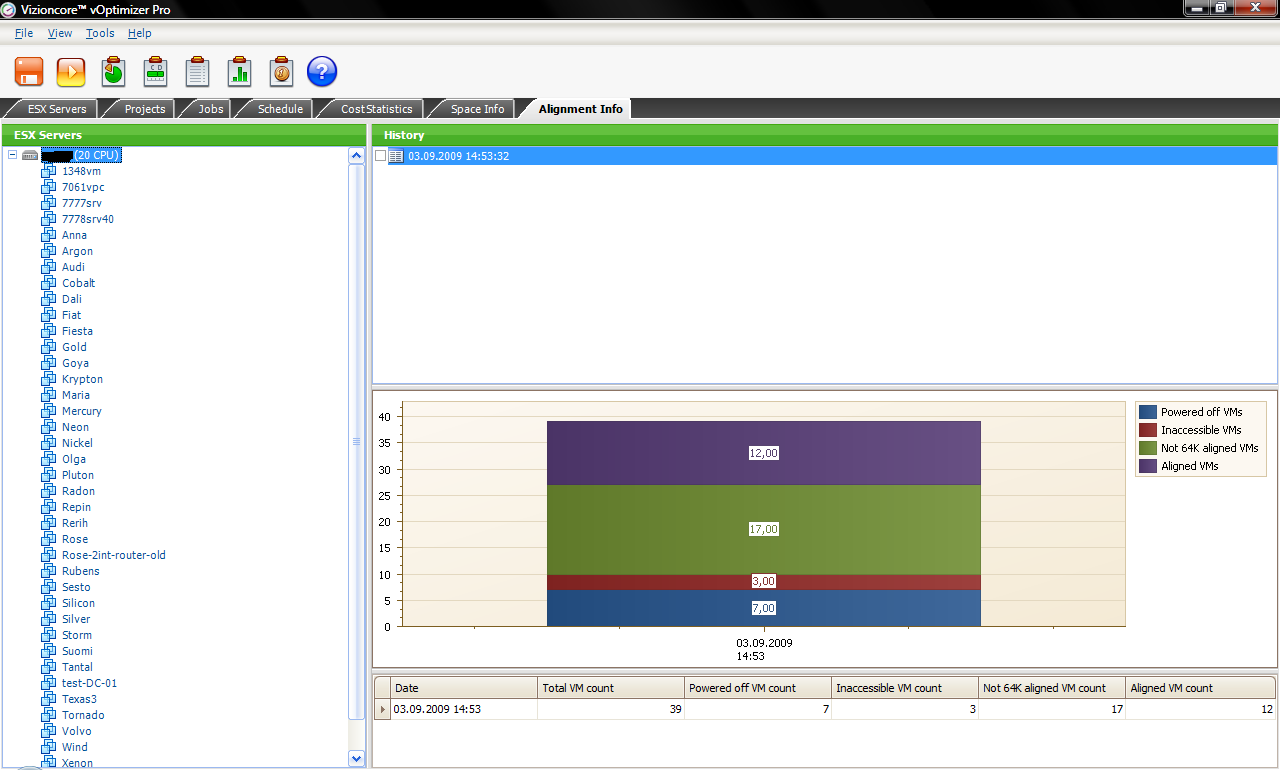Image resolution: width=1280 pixels, height=770 pixels.
Task: Switch to the Cost Statistics tab
Action: [376, 109]
